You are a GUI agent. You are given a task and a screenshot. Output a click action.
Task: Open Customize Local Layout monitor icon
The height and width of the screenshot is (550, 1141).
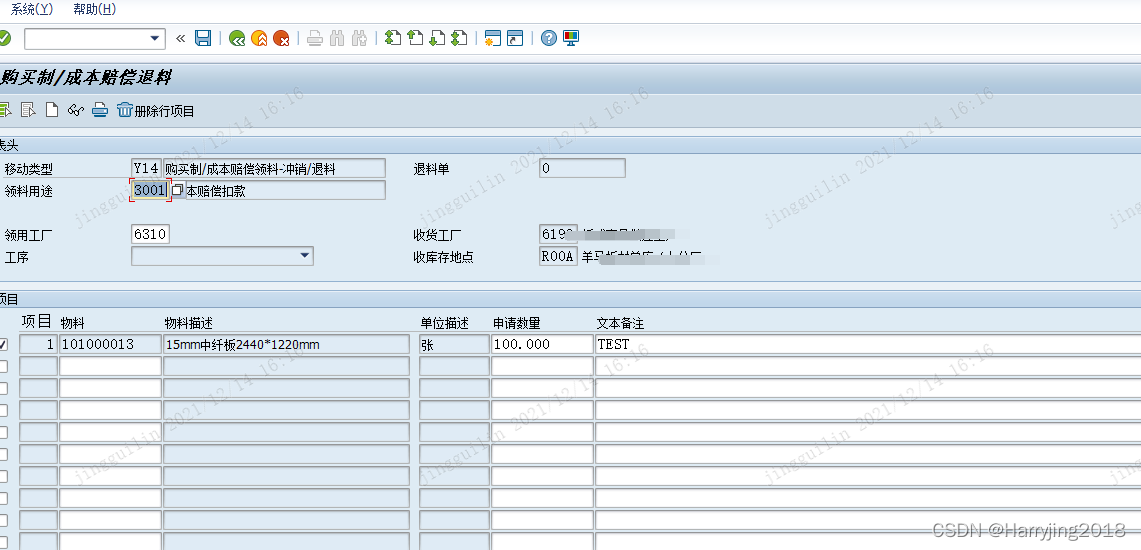coord(571,39)
